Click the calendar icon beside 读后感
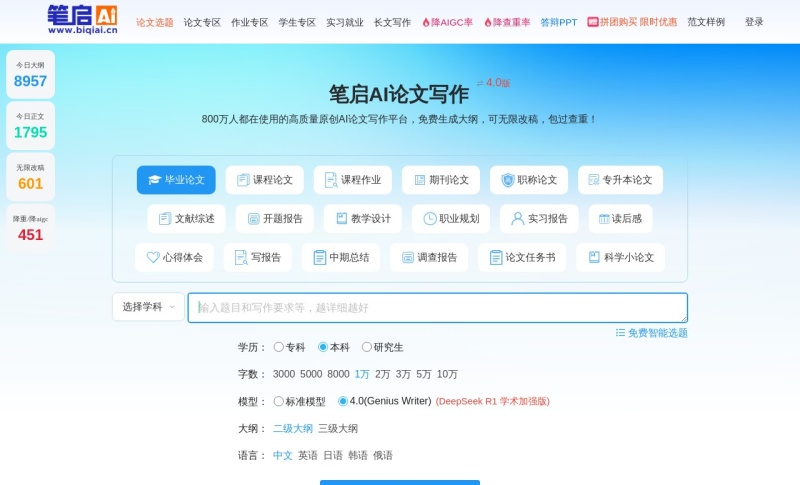Viewport: 800px width, 485px height. [604, 219]
